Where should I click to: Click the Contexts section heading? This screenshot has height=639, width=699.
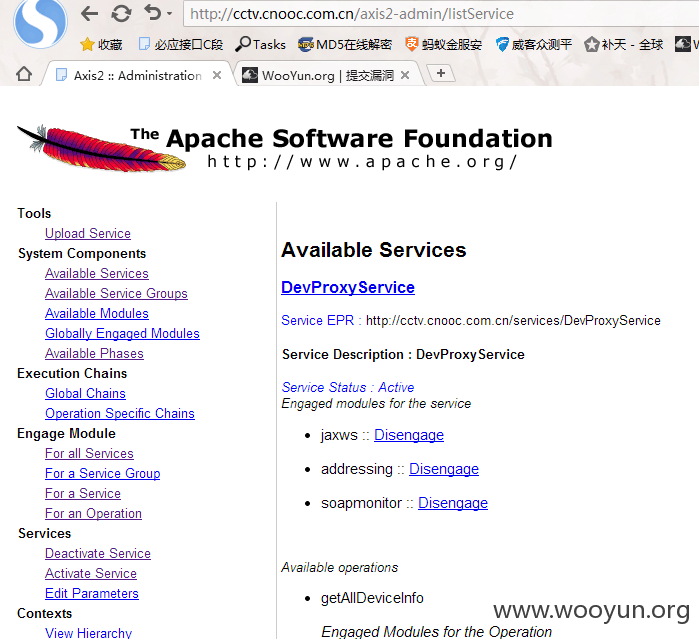pyautogui.click(x=45, y=614)
